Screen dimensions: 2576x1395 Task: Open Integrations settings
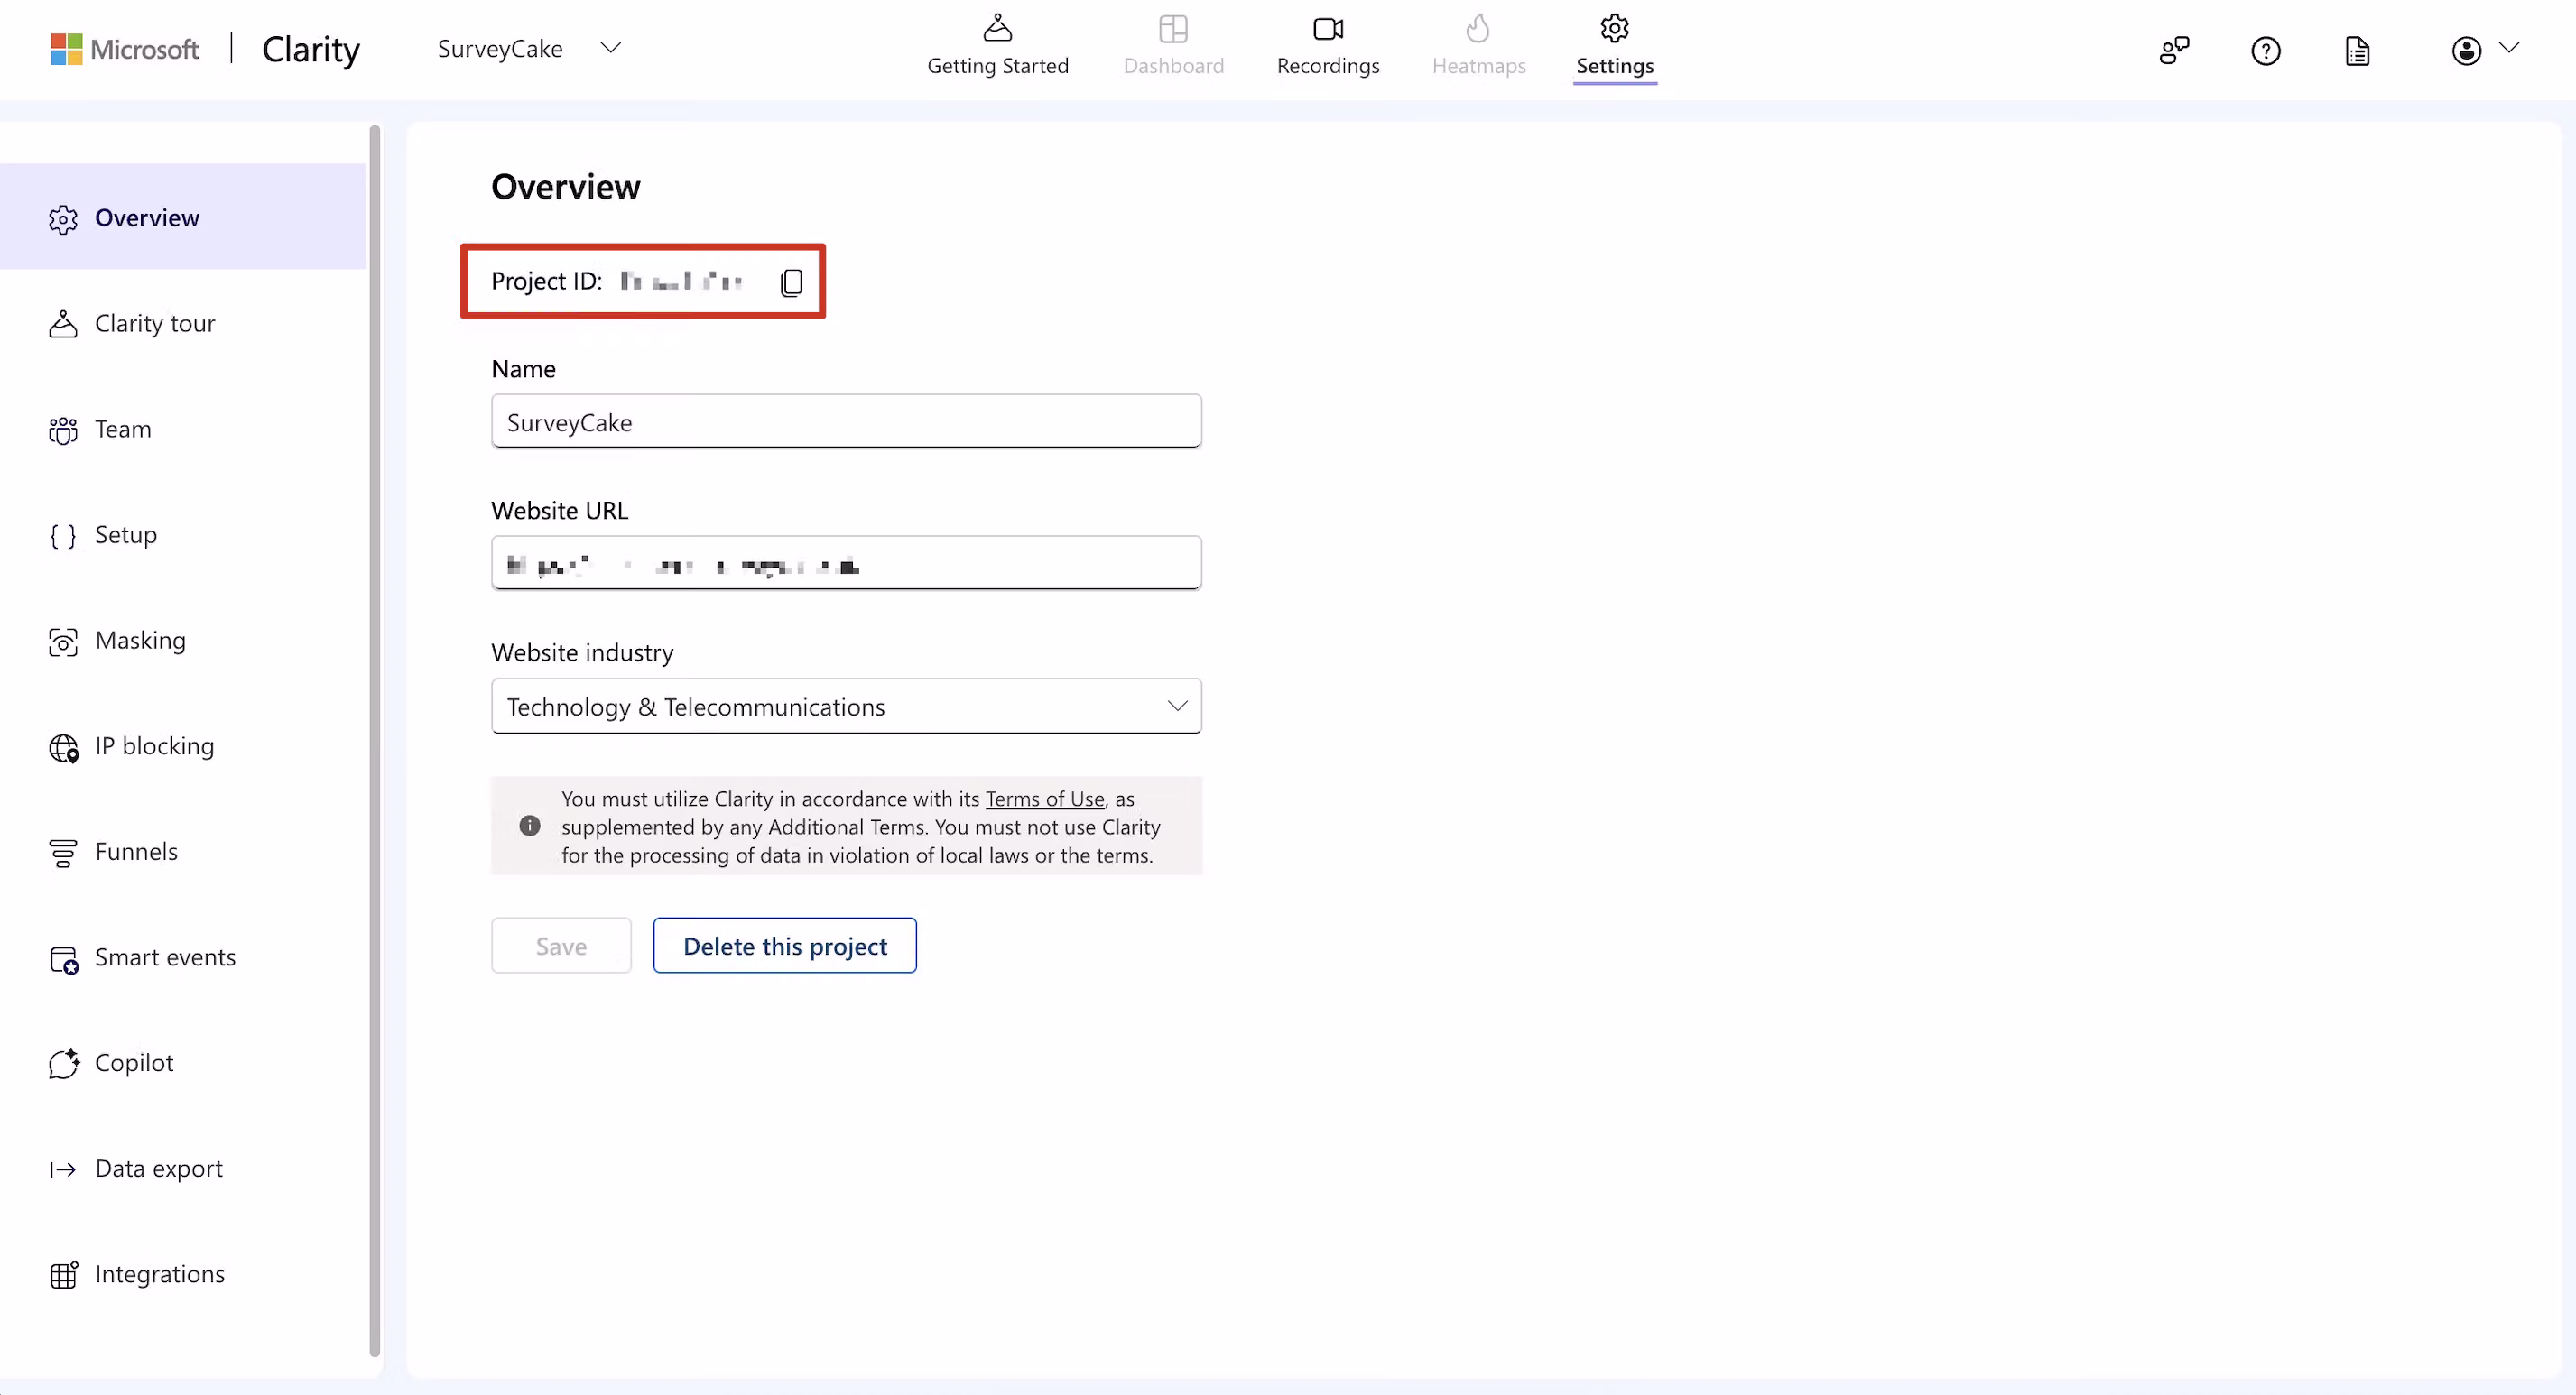pyautogui.click(x=183, y=1275)
